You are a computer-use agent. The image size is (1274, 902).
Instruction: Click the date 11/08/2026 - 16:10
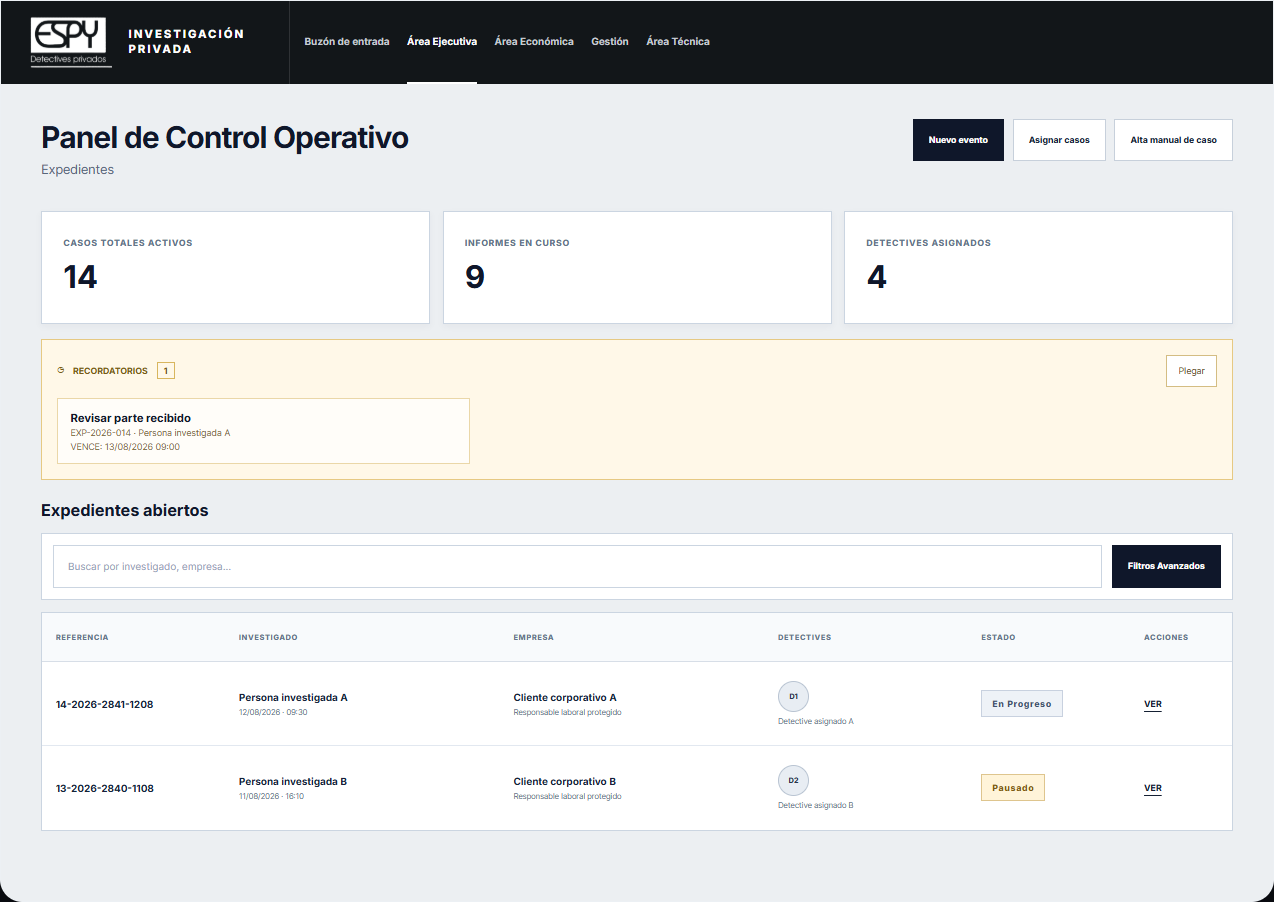click(271, 797)
